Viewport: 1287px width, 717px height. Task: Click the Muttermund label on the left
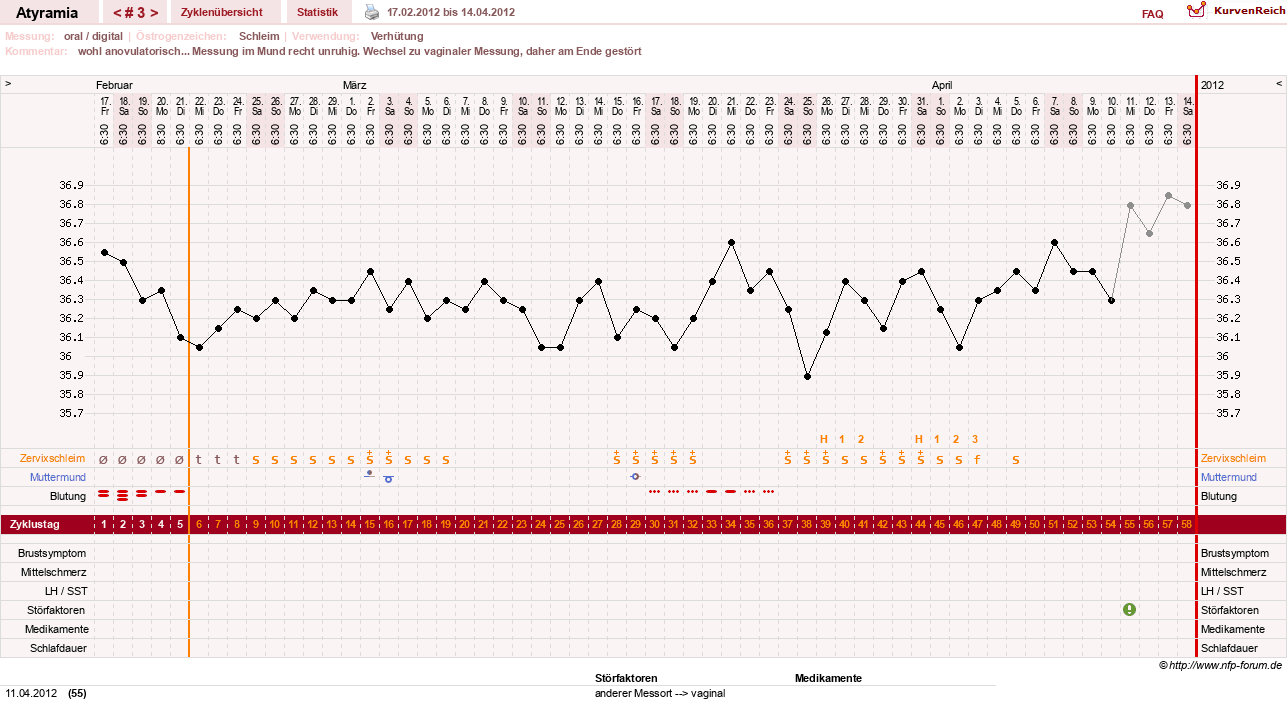click(58, 477)
